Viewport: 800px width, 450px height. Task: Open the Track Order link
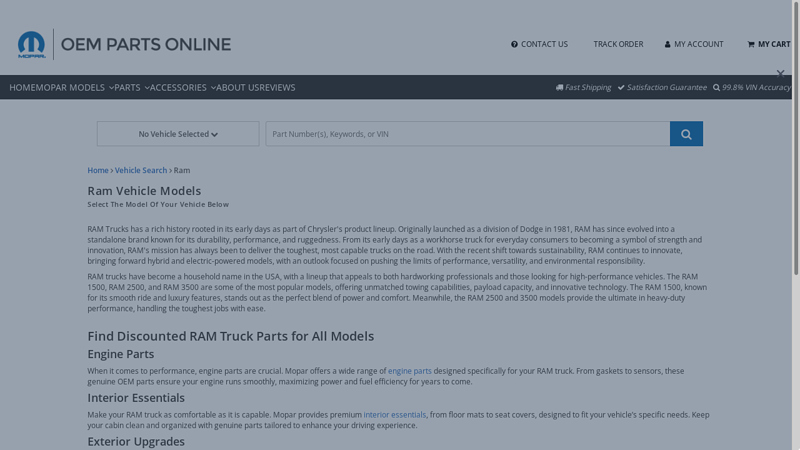point(618,44)
